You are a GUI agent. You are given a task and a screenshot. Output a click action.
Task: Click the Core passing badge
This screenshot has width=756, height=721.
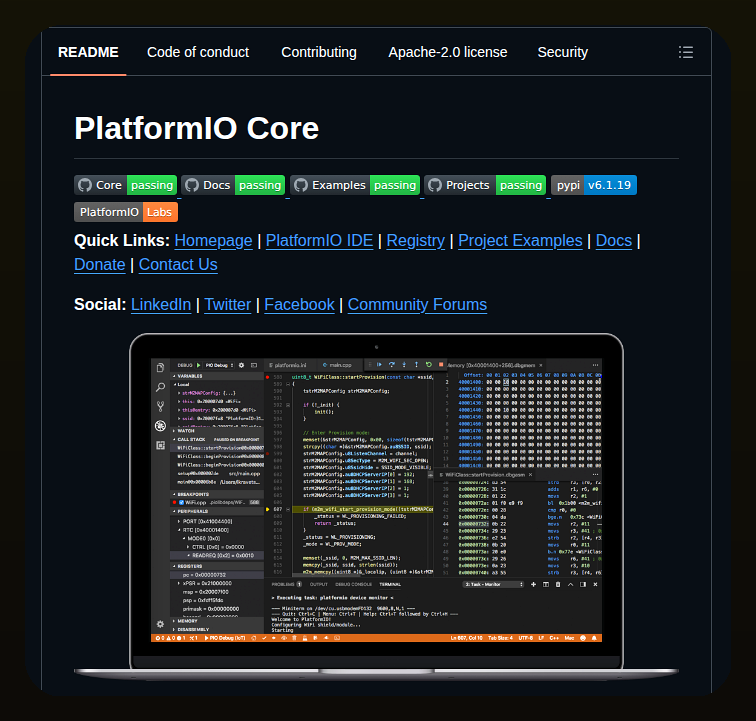[x=125, y=185]
